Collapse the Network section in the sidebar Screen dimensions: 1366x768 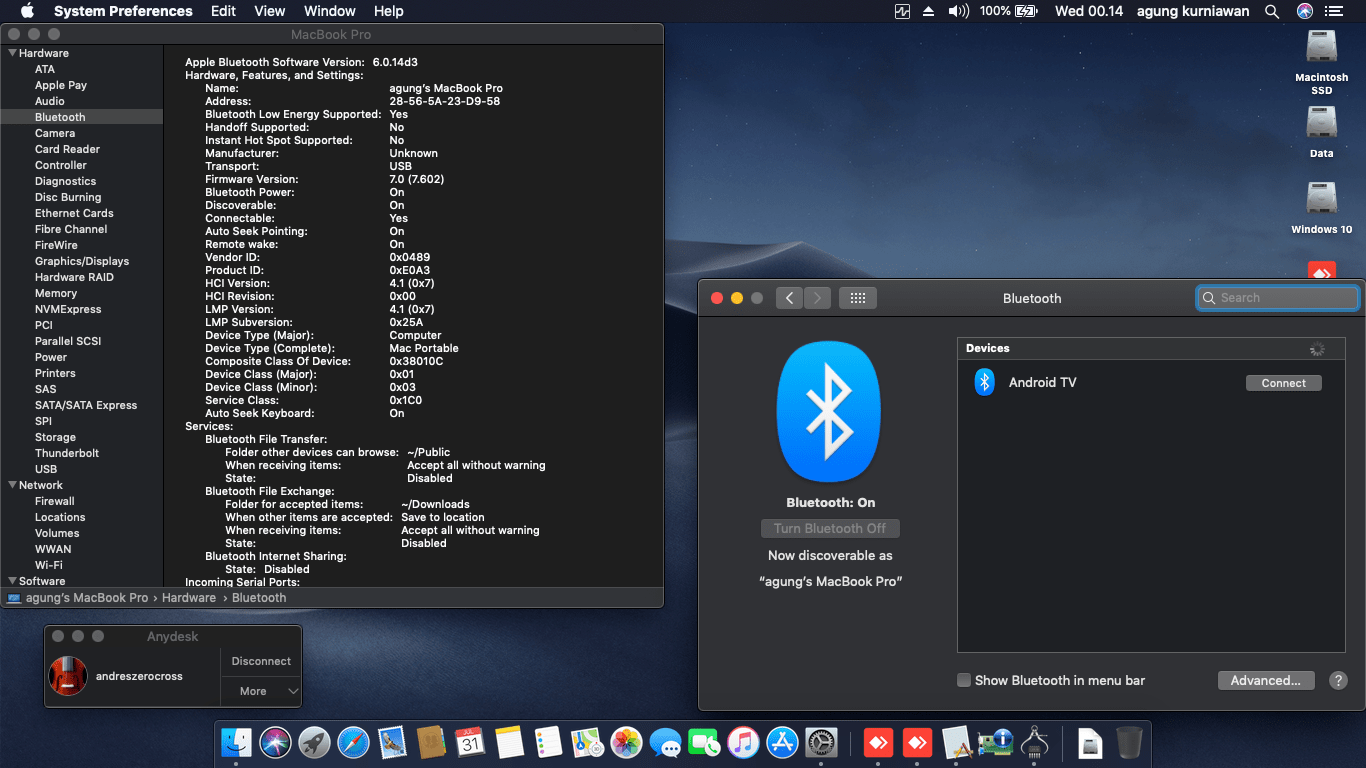point(12,484)
